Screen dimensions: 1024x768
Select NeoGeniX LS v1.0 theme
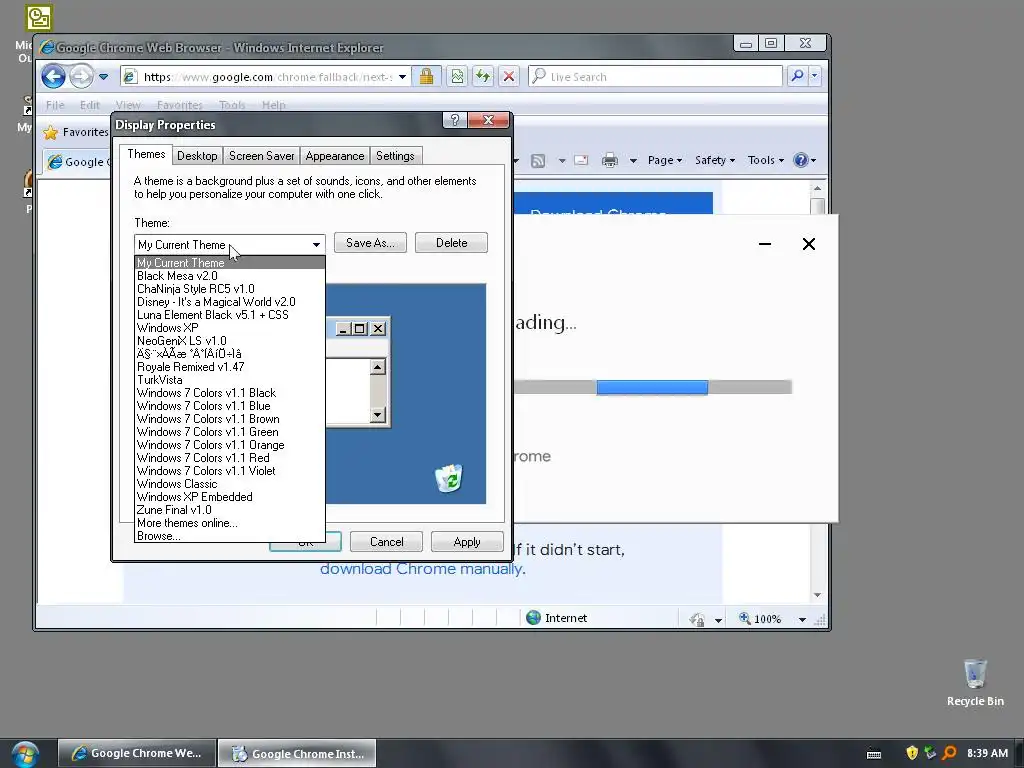pos(229,341)
